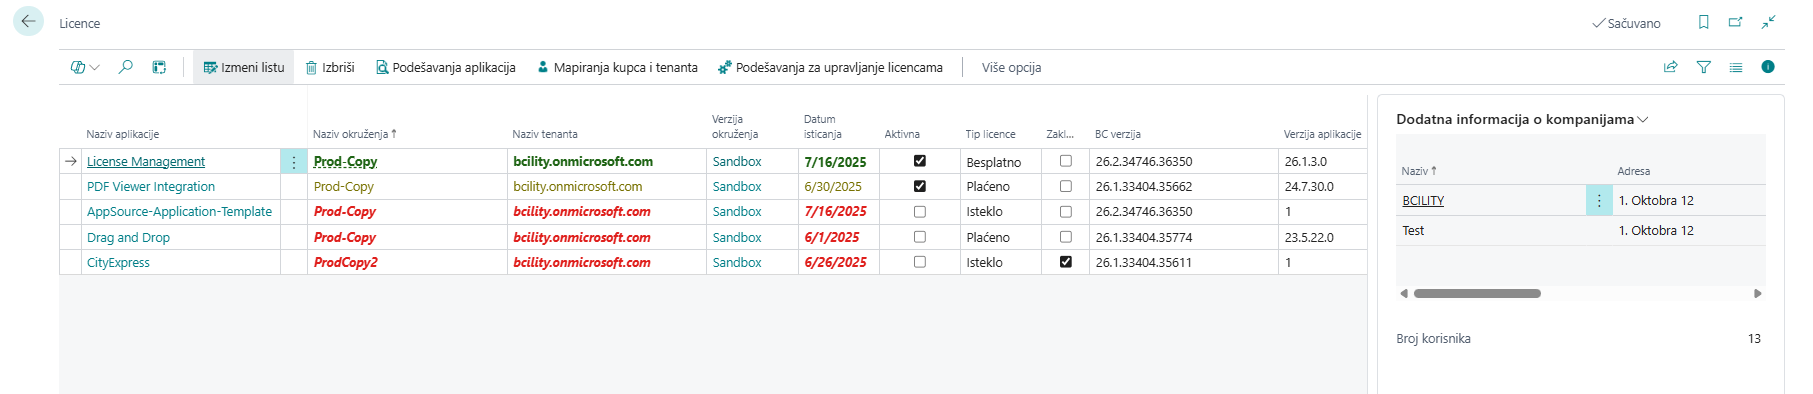Open AppSource-Application-Template link

179,211
